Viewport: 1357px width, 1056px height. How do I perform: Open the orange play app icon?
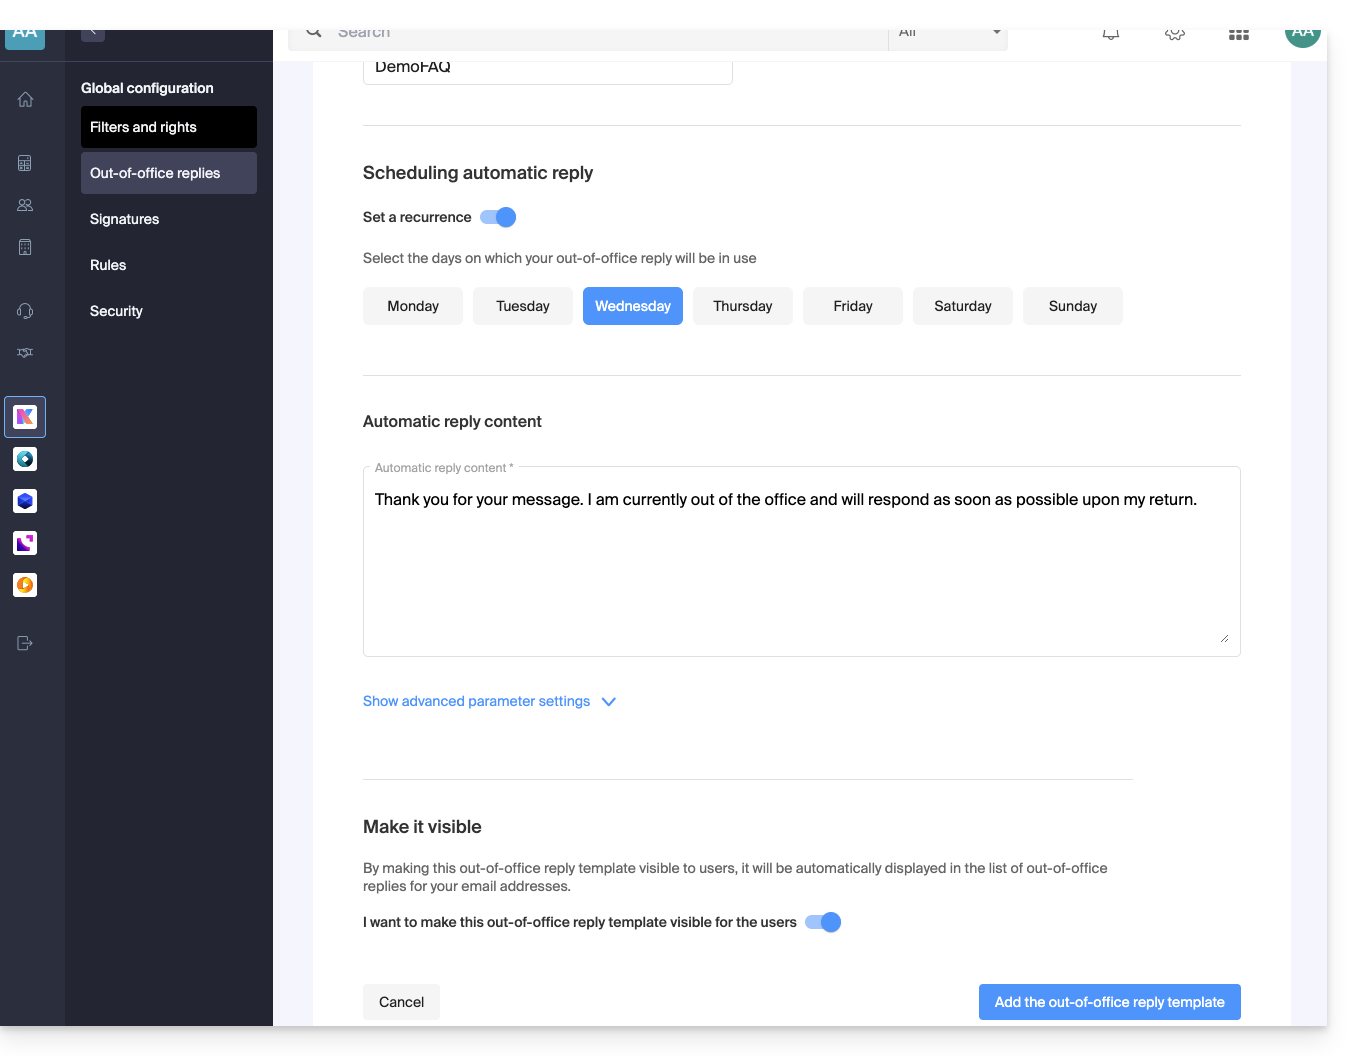tap(25, 585)
